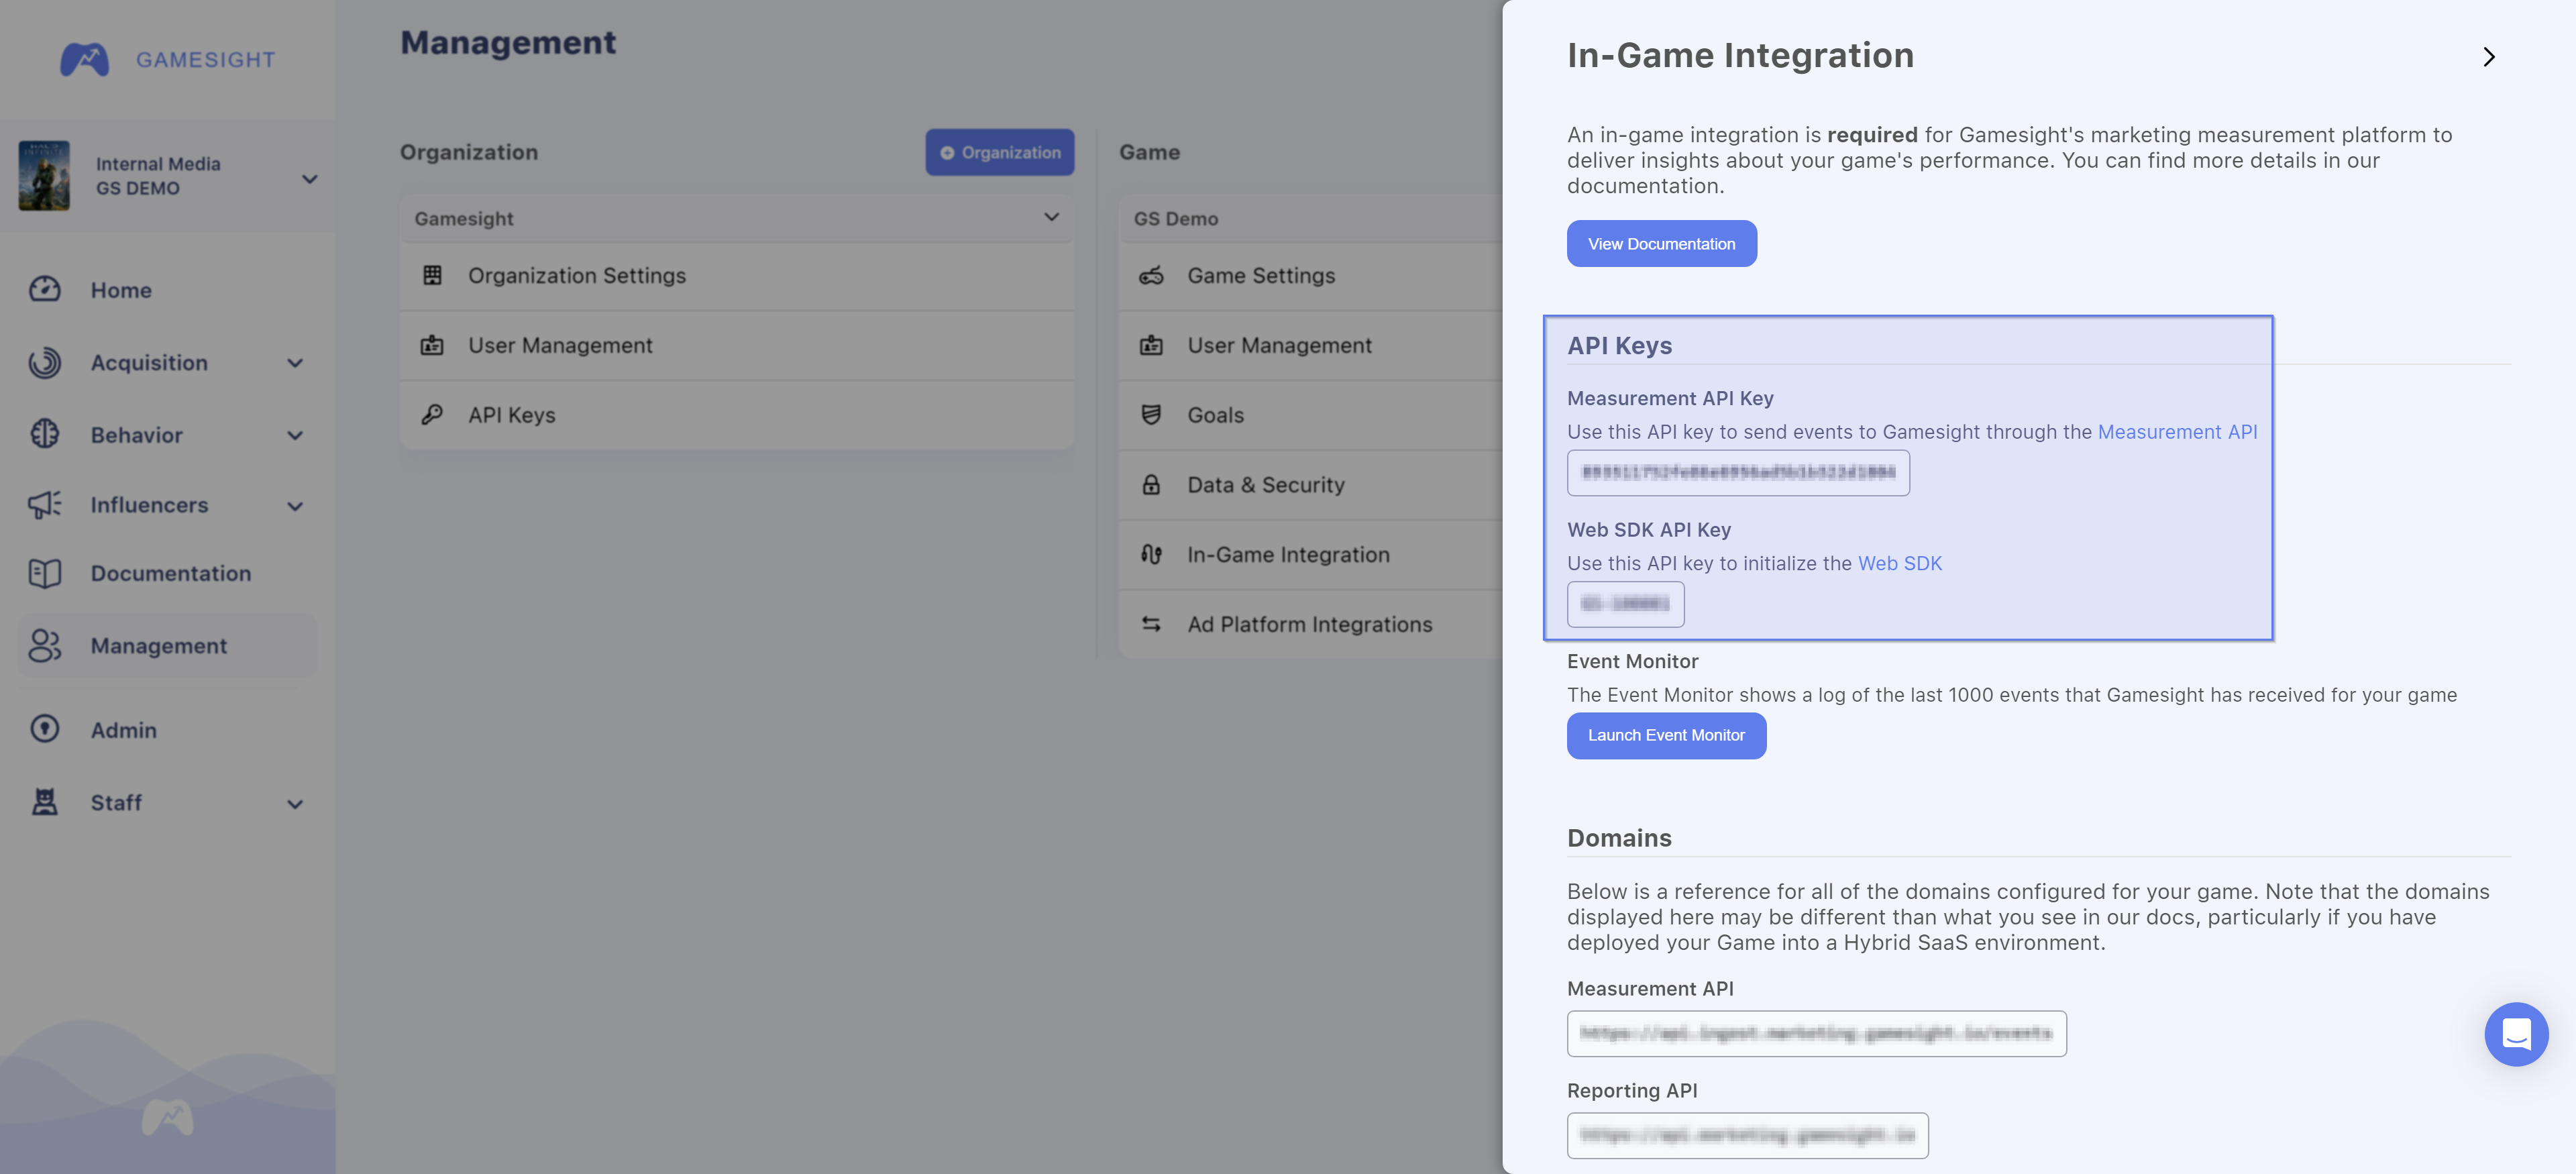The image size is (2576, 1174).
Task: Click the Acquisition spiral icon
Action: 44,362
